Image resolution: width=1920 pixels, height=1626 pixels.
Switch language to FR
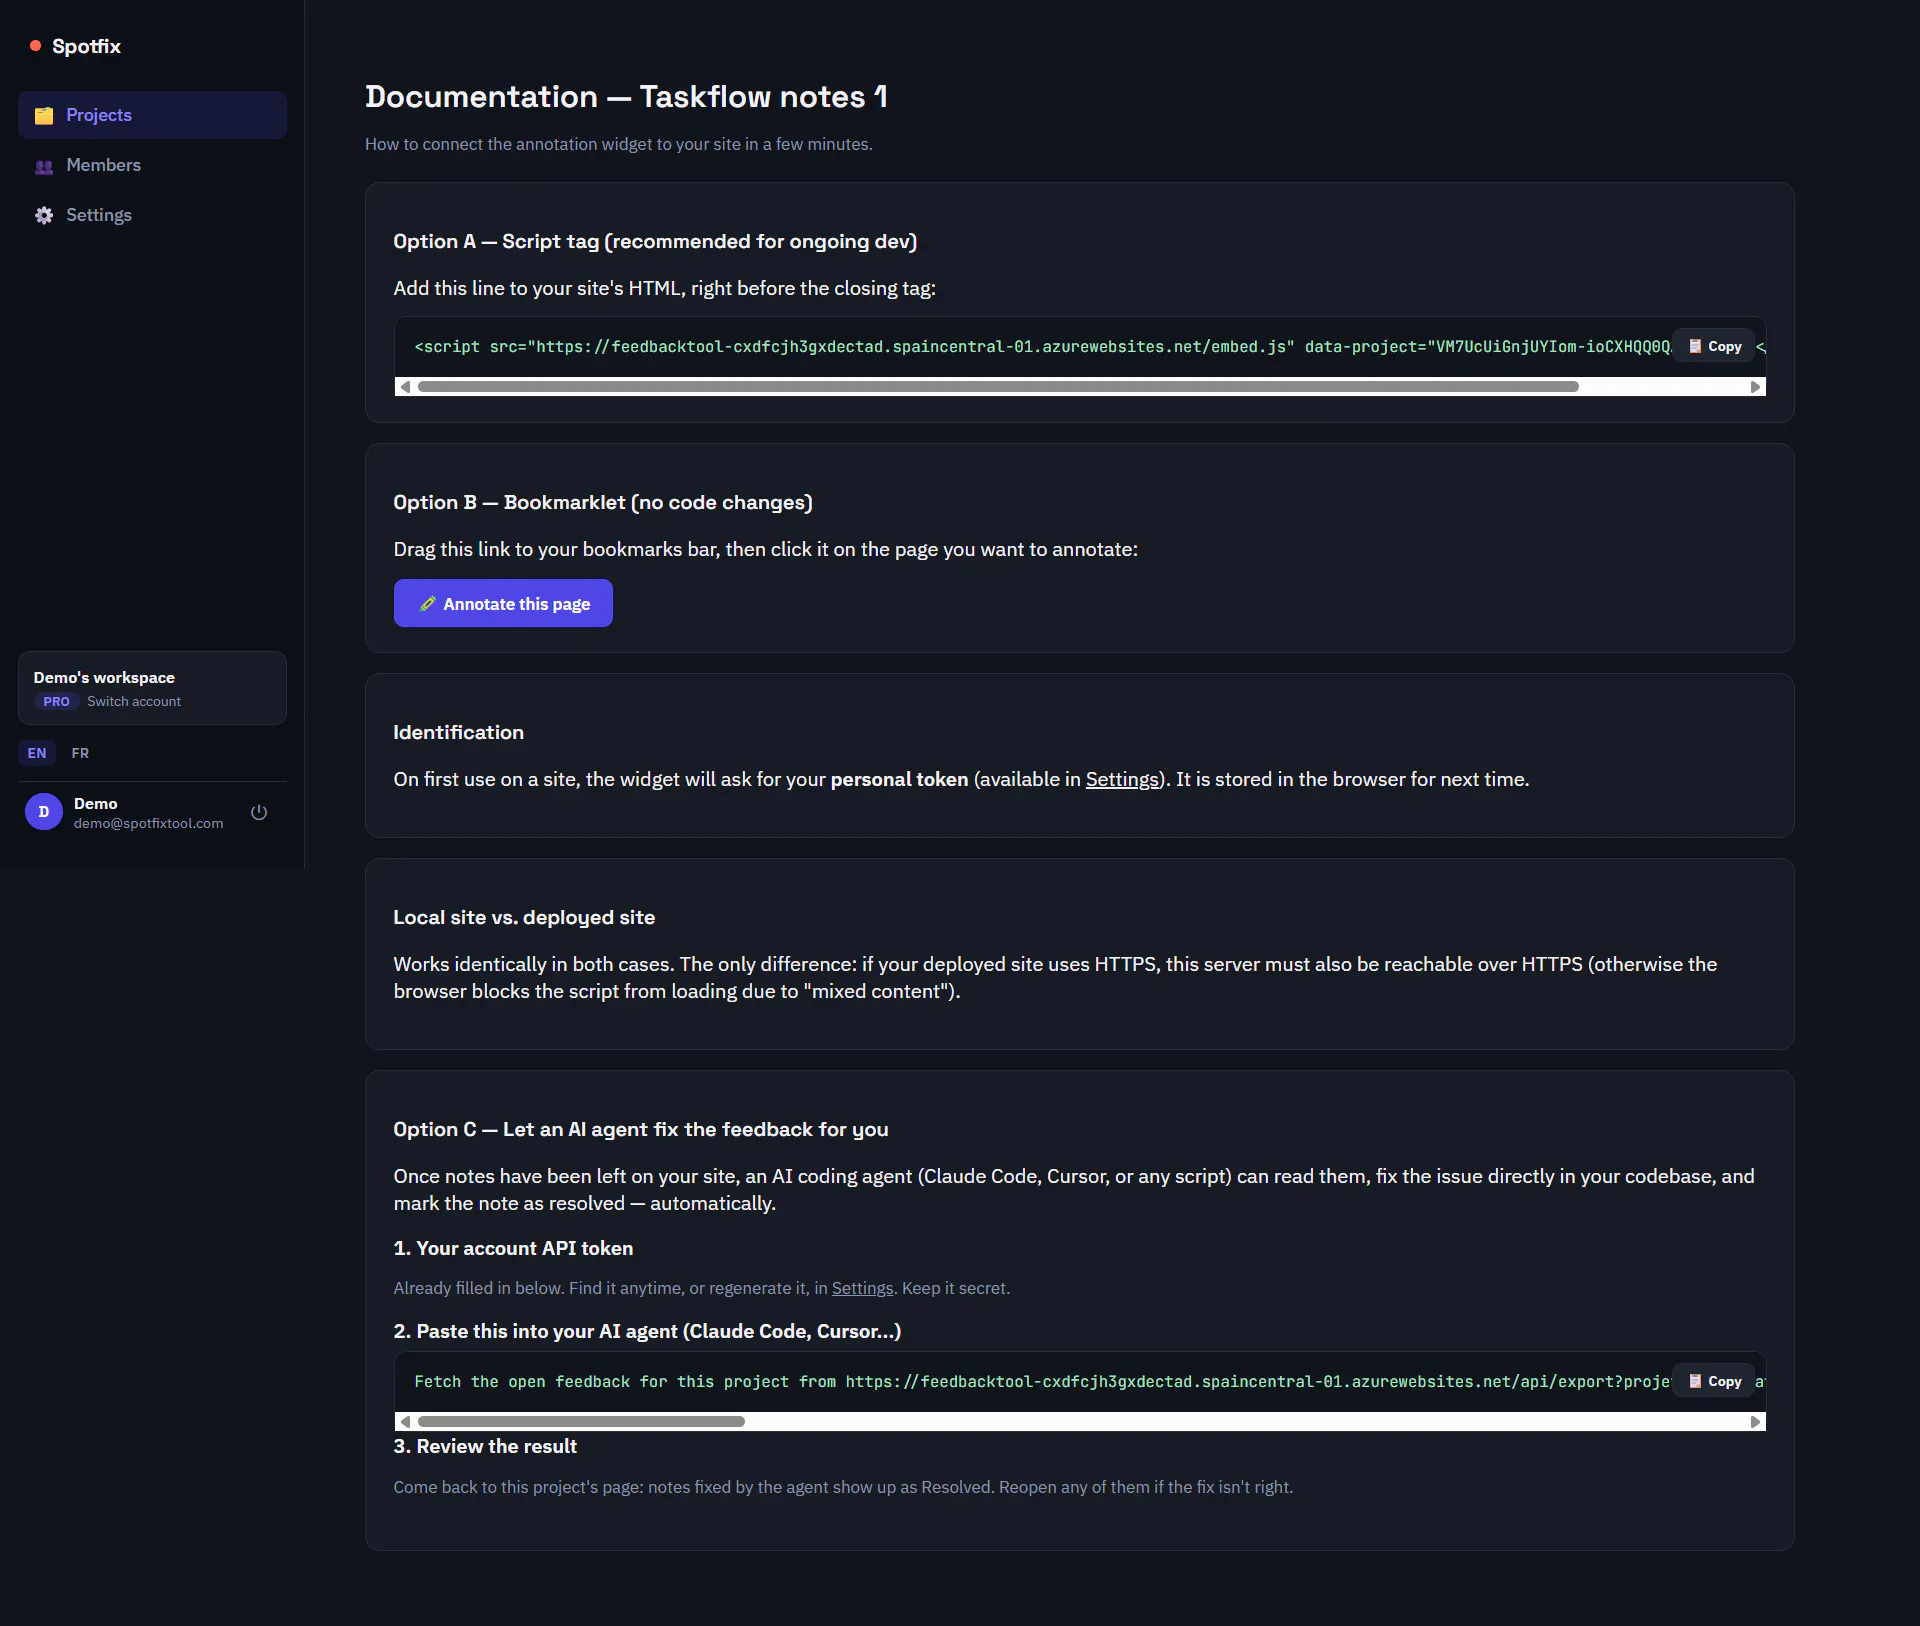(80, 753)
